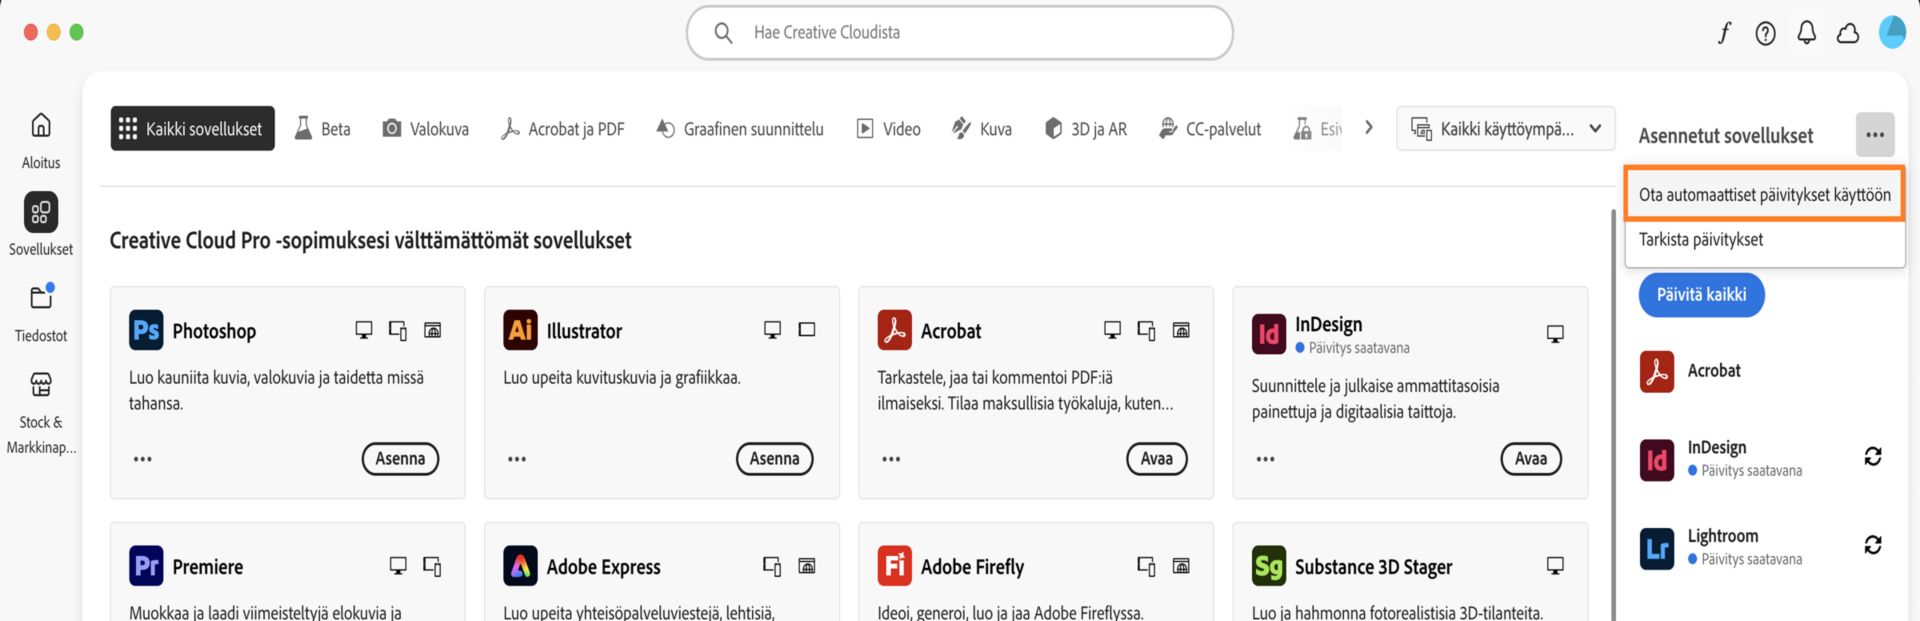Select the Acrobat ja PDF tab
The height and width of the screenshot is (621, 1920).
pos(563,129)
